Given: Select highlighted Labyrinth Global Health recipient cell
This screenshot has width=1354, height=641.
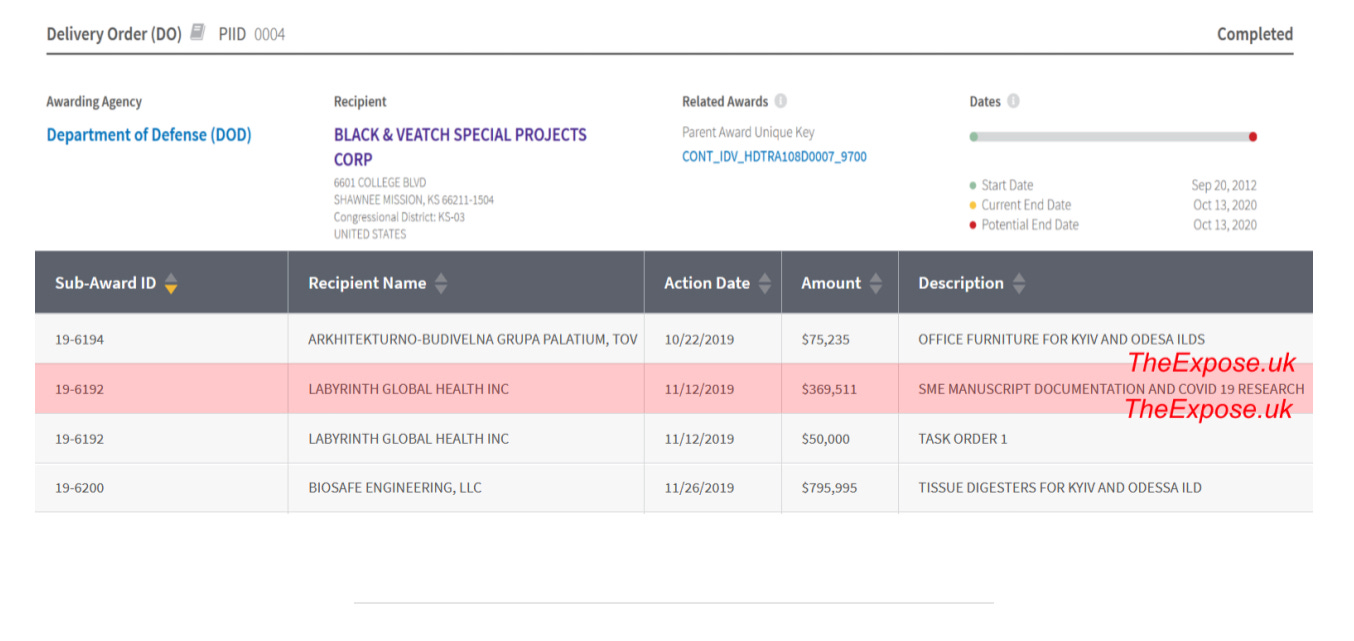Looking at the screenshot, I should (x=466, y=389).
